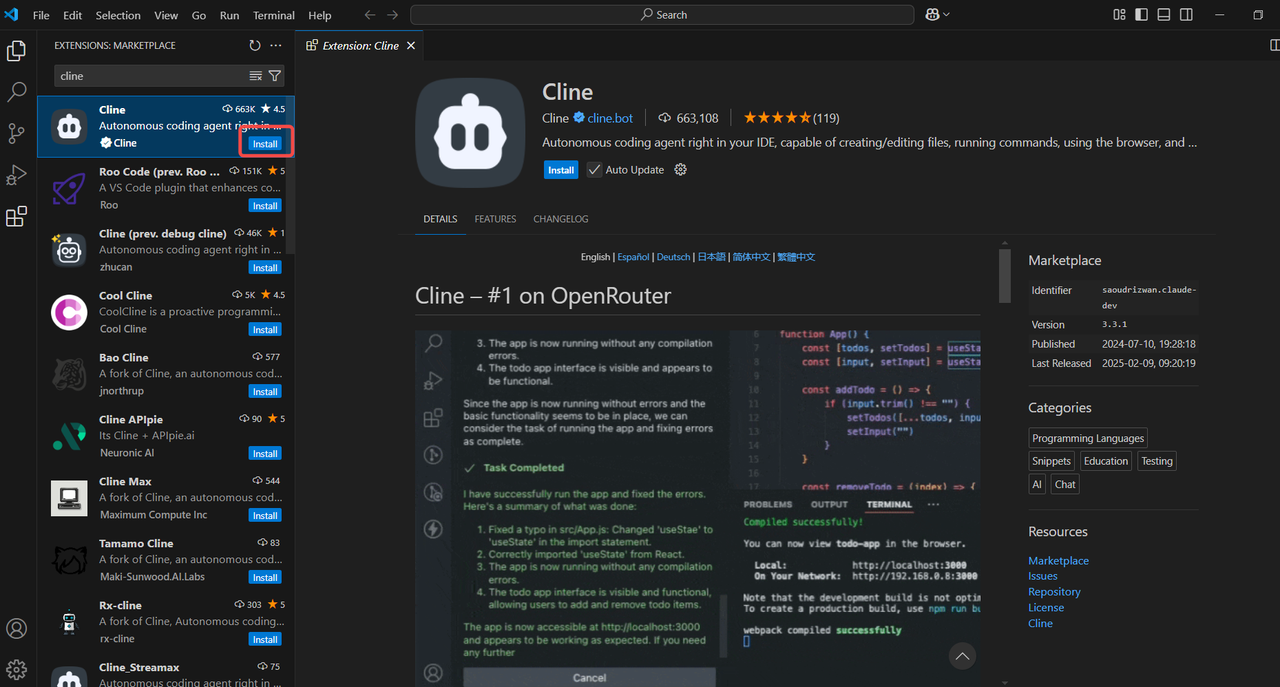Go back using the navigation arrow
Viewport: 1280px width, 687px height.
370,15
